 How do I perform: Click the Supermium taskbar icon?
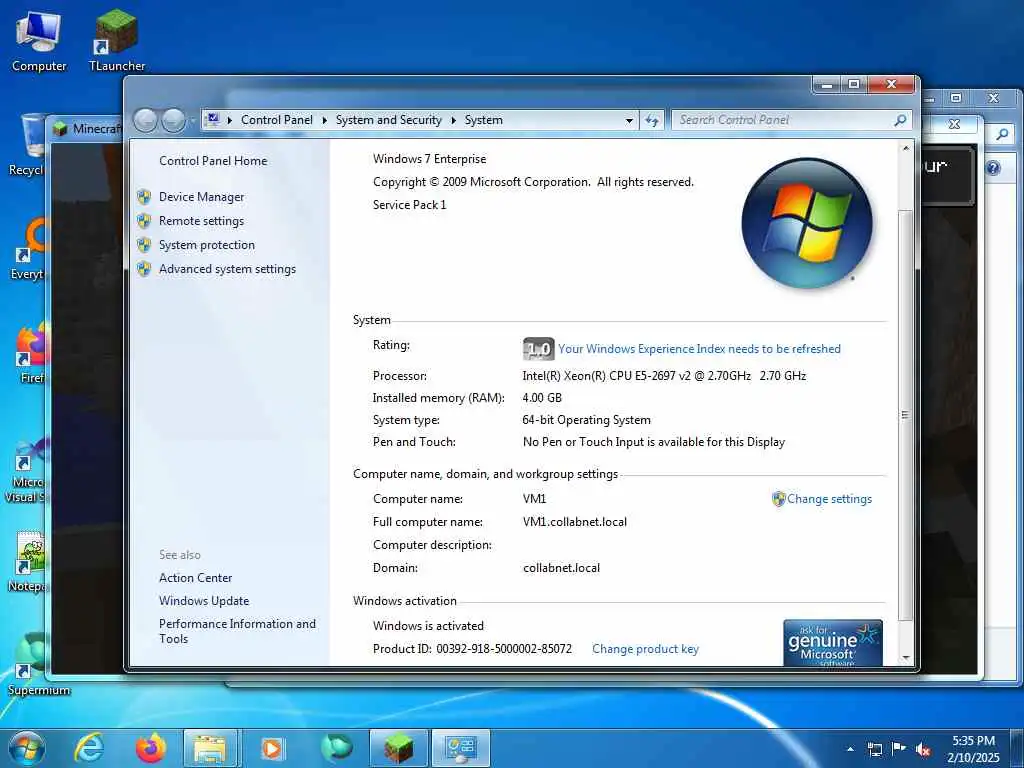(x=336, y=748)
